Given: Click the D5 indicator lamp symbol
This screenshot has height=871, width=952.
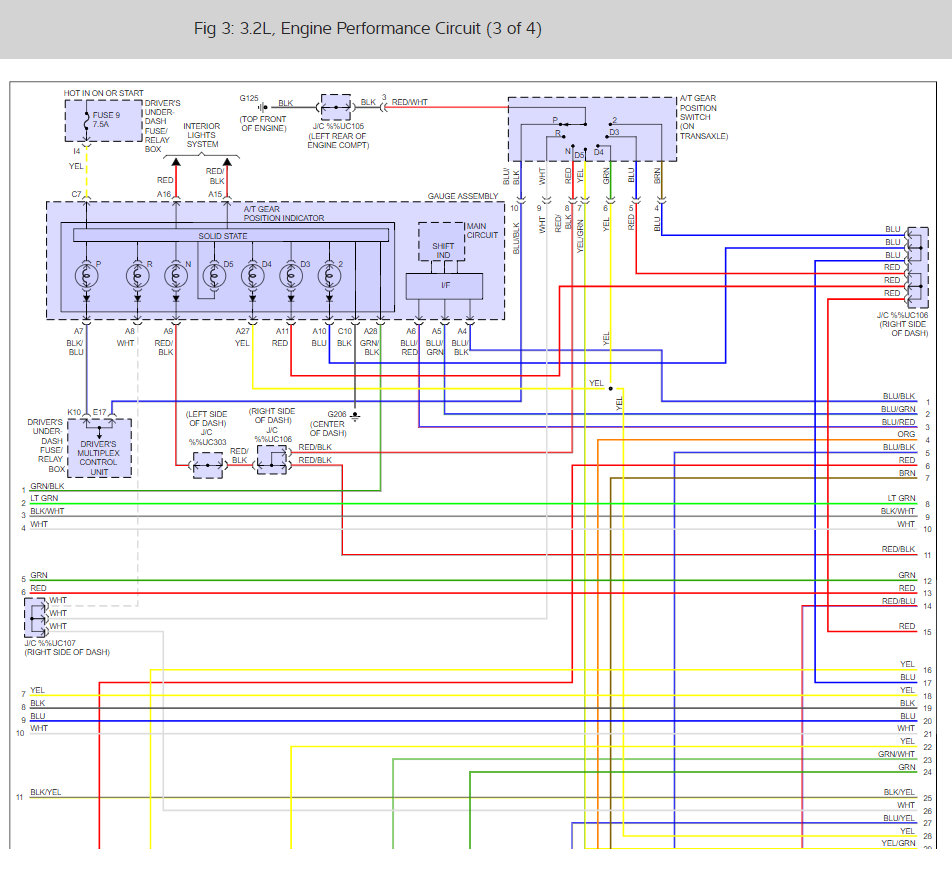Looking at the screenshot, I should [214, 276].
